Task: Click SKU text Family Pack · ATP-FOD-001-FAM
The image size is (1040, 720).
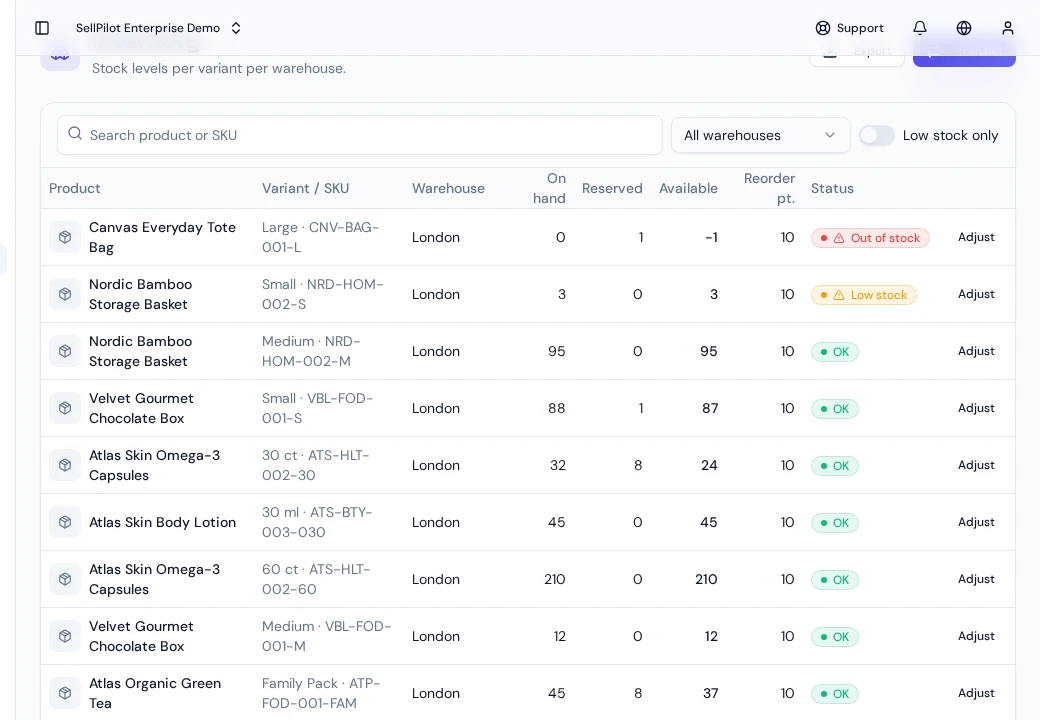Action: point(321,693)
